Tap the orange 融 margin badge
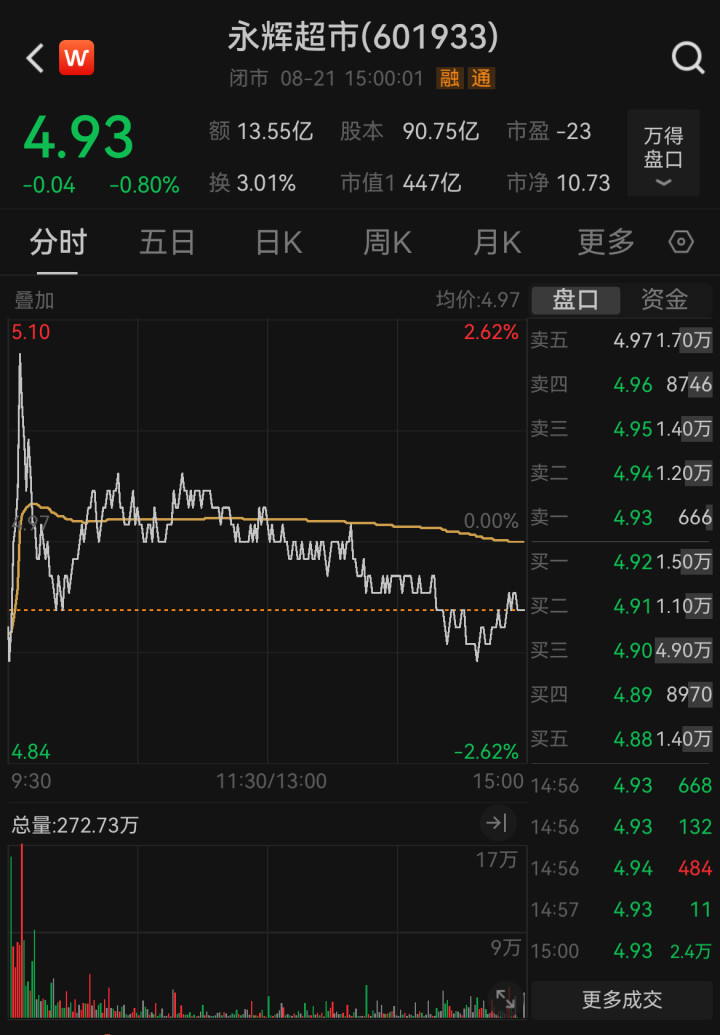Image resolution: width=720 pixels, height=1035 pixels. click(x=449, y=79)
